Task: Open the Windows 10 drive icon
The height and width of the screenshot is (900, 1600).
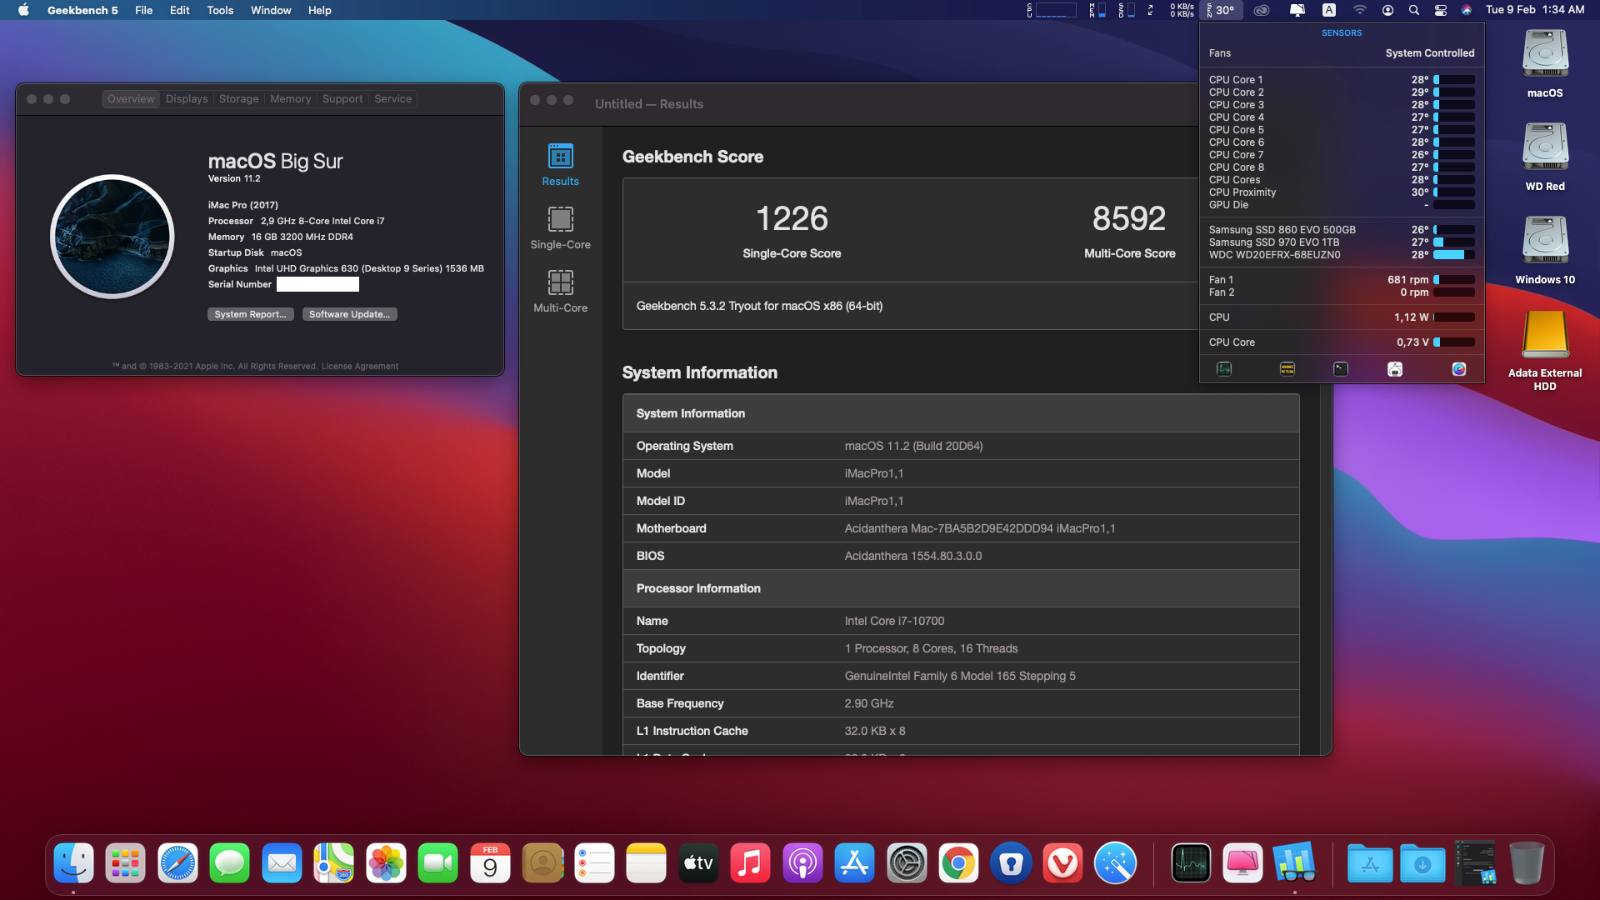Action: click(1545, 250)
